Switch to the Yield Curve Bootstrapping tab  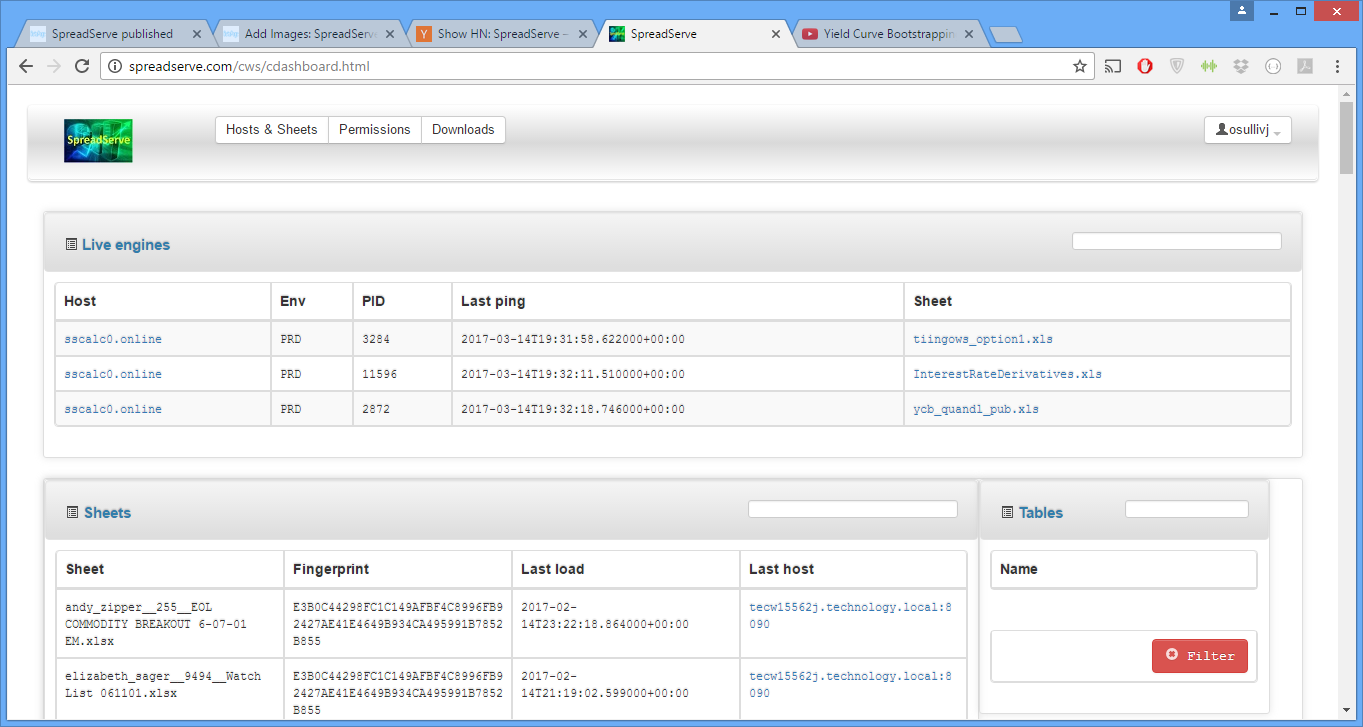pos(886,34)
